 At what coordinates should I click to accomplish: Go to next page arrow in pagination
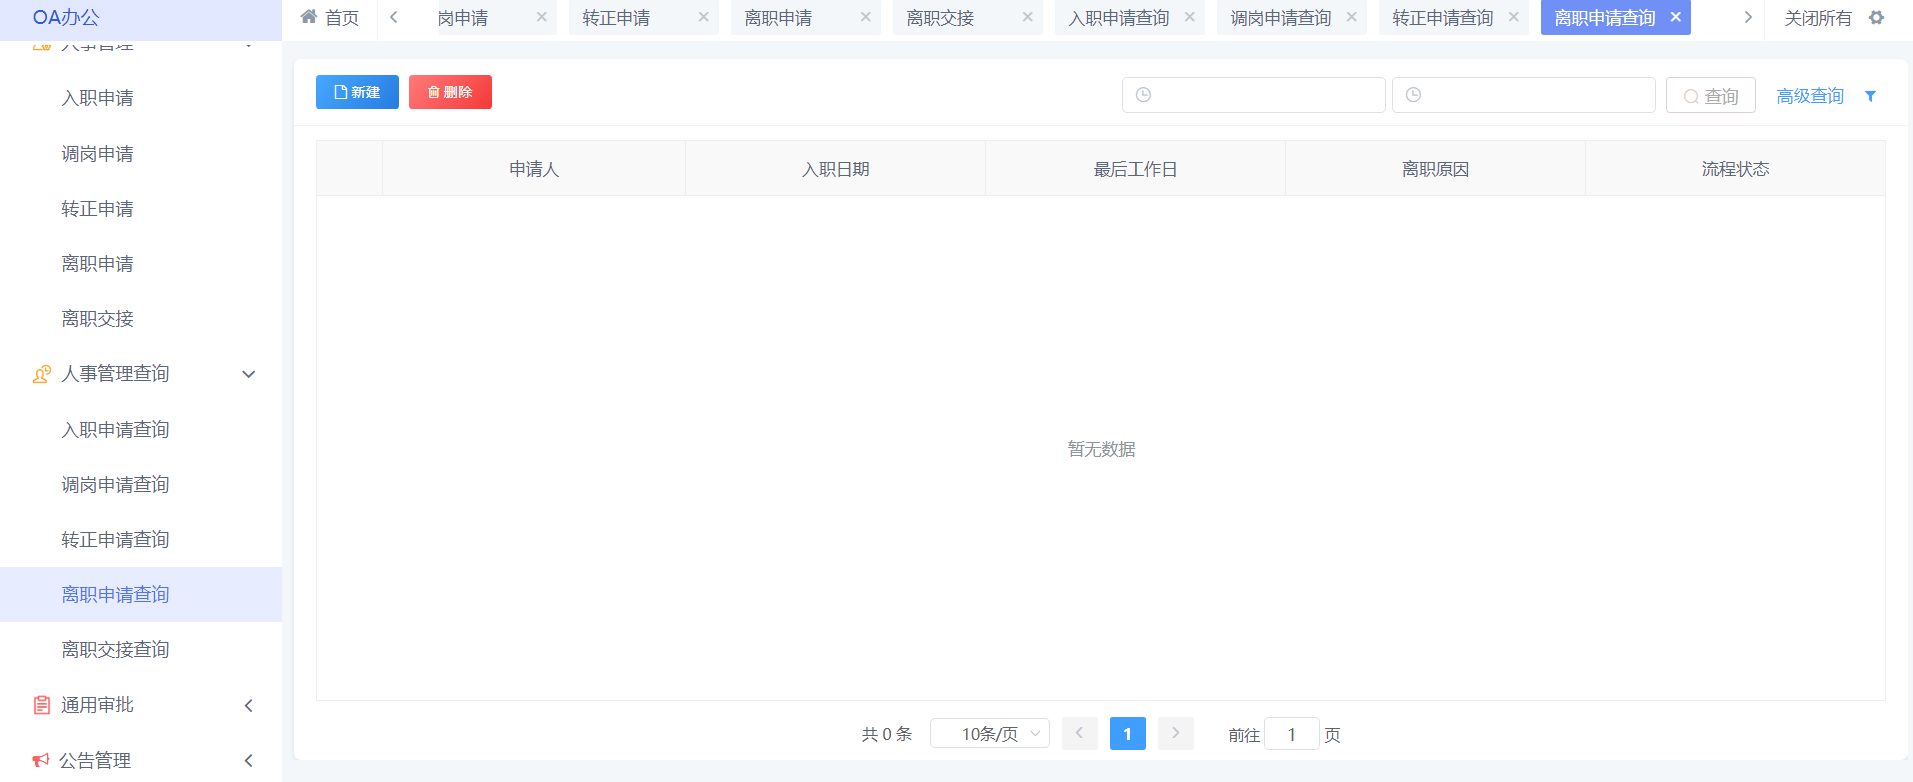1175,733
